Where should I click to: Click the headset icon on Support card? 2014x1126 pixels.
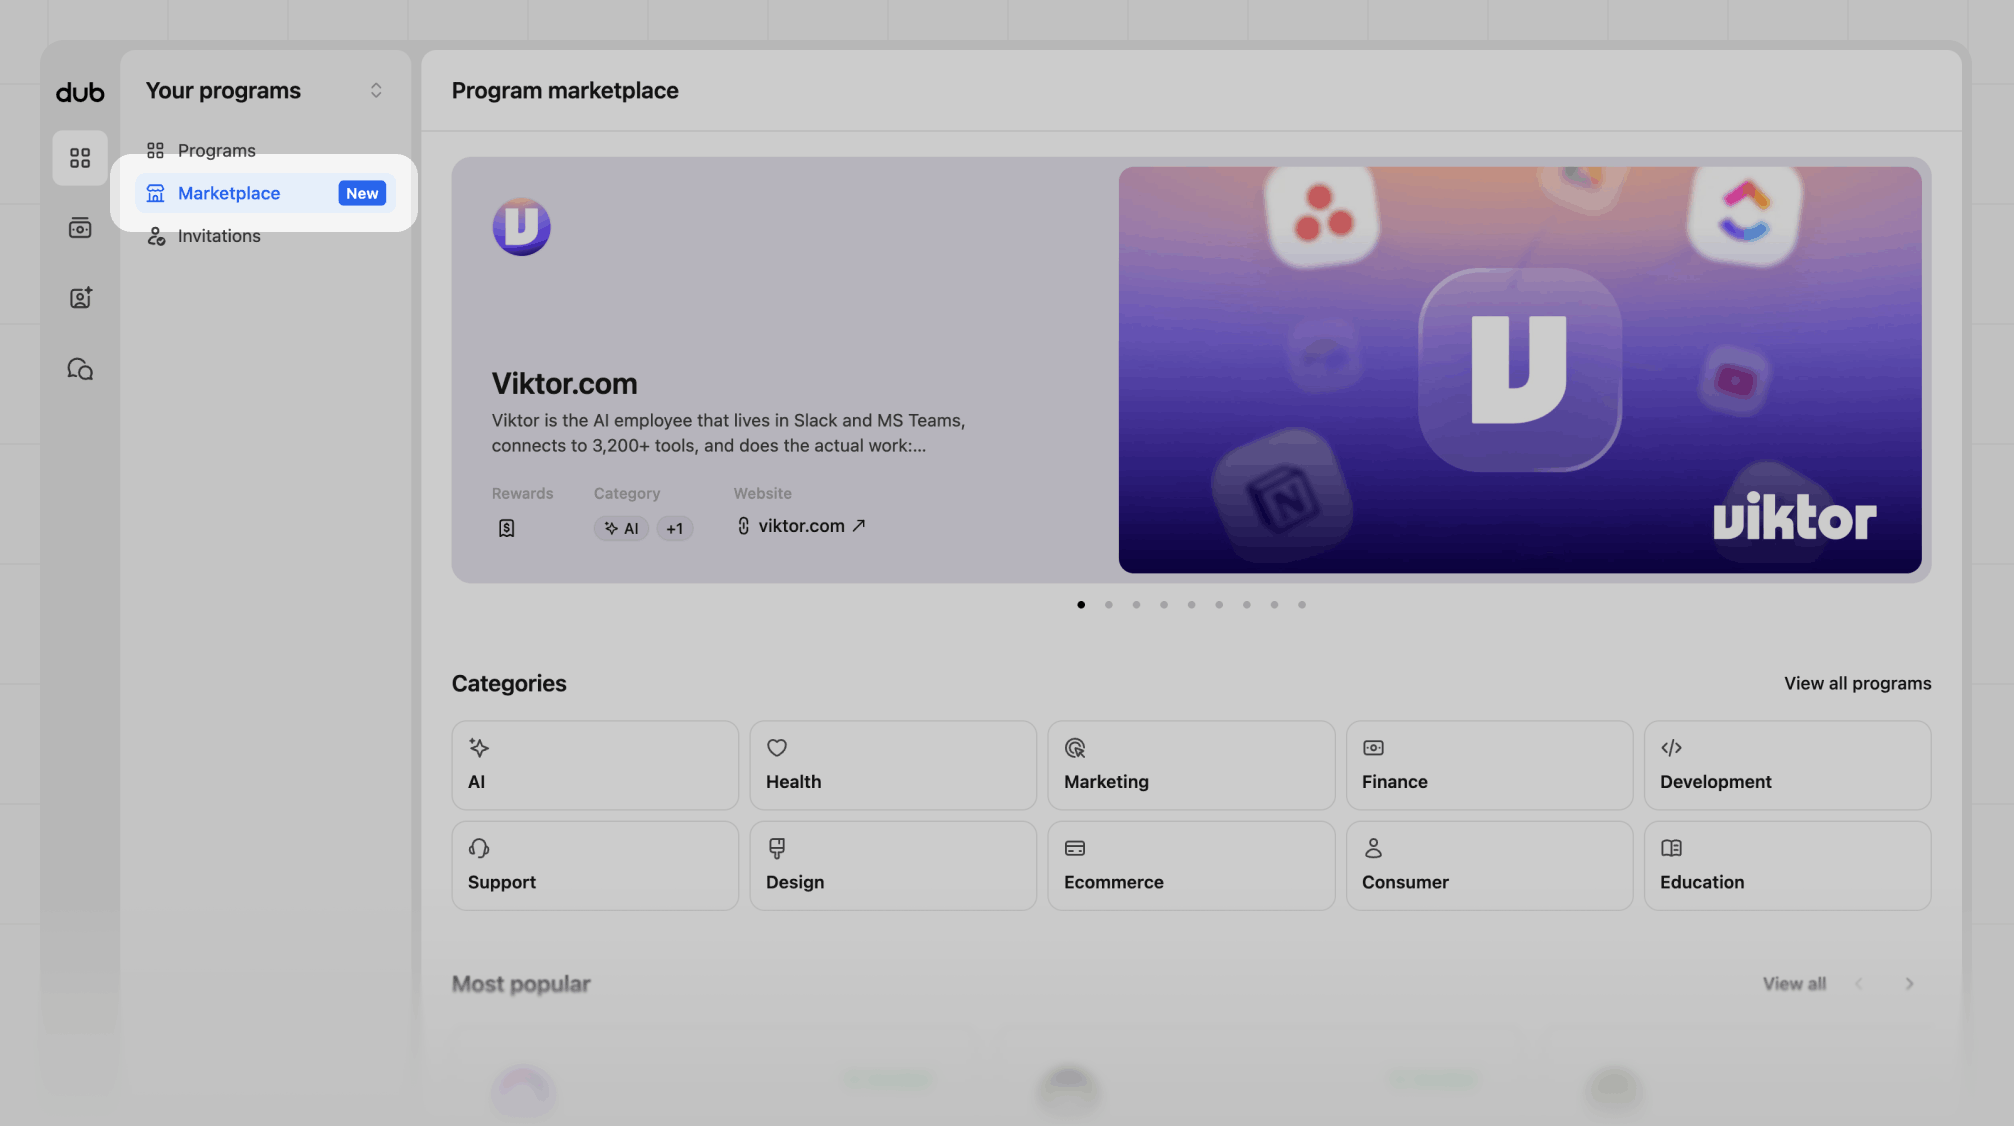pyautogui.click(x=479, y=848)
